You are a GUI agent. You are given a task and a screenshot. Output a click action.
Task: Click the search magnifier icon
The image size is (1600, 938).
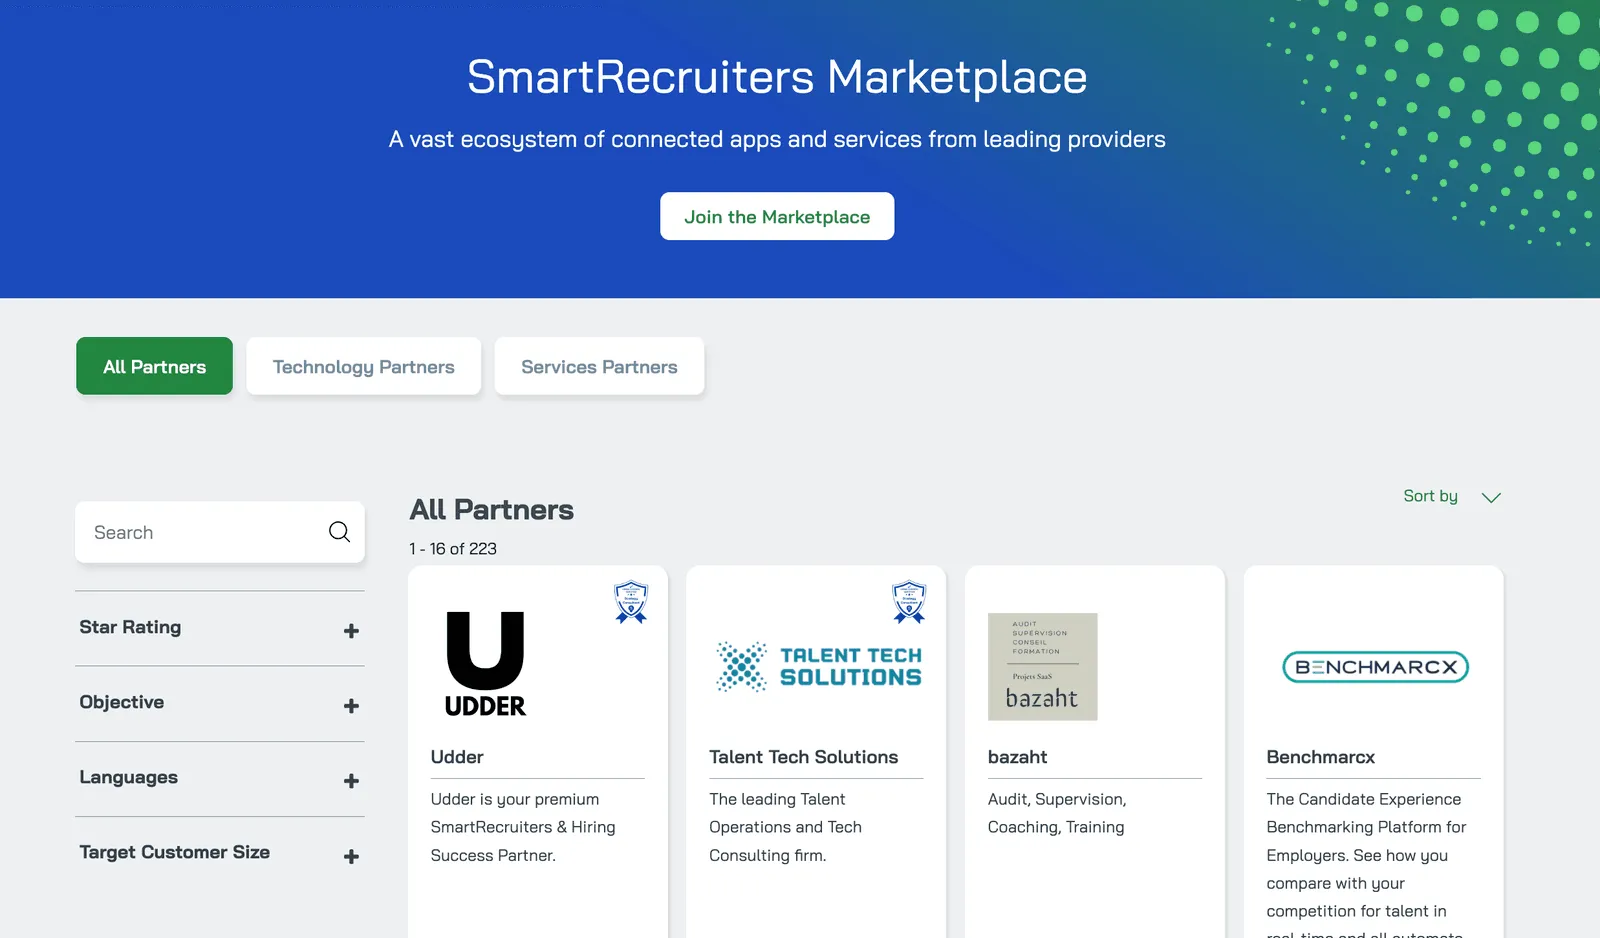click(339, 532)
